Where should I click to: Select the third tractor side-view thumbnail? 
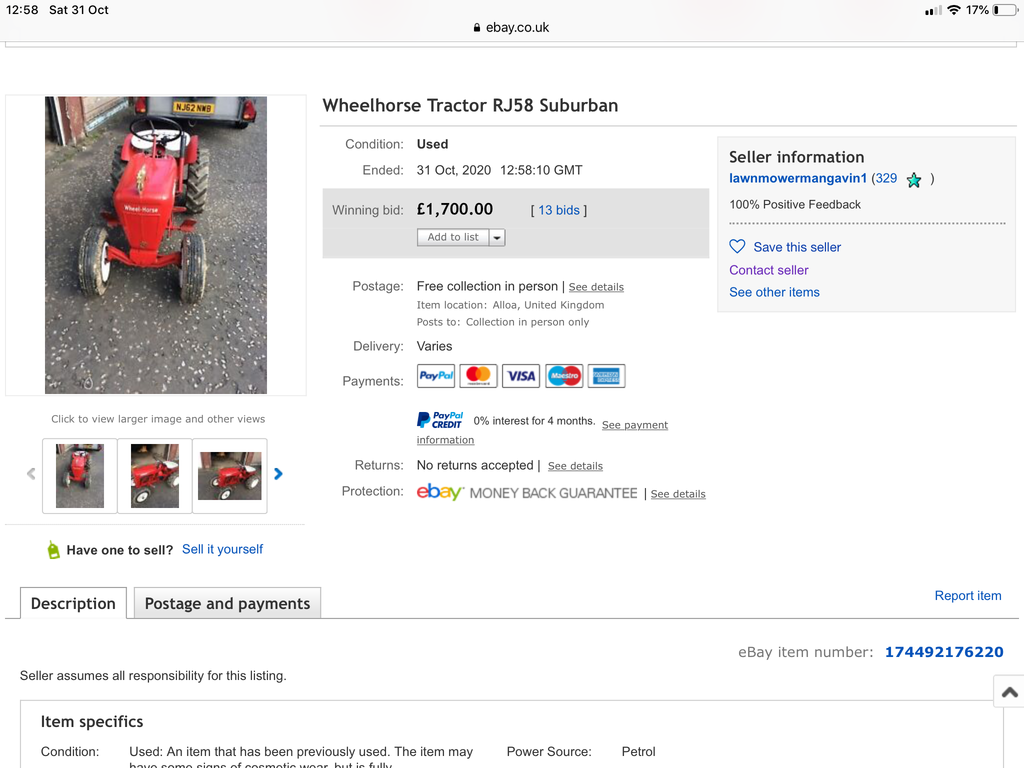point(229,476)
